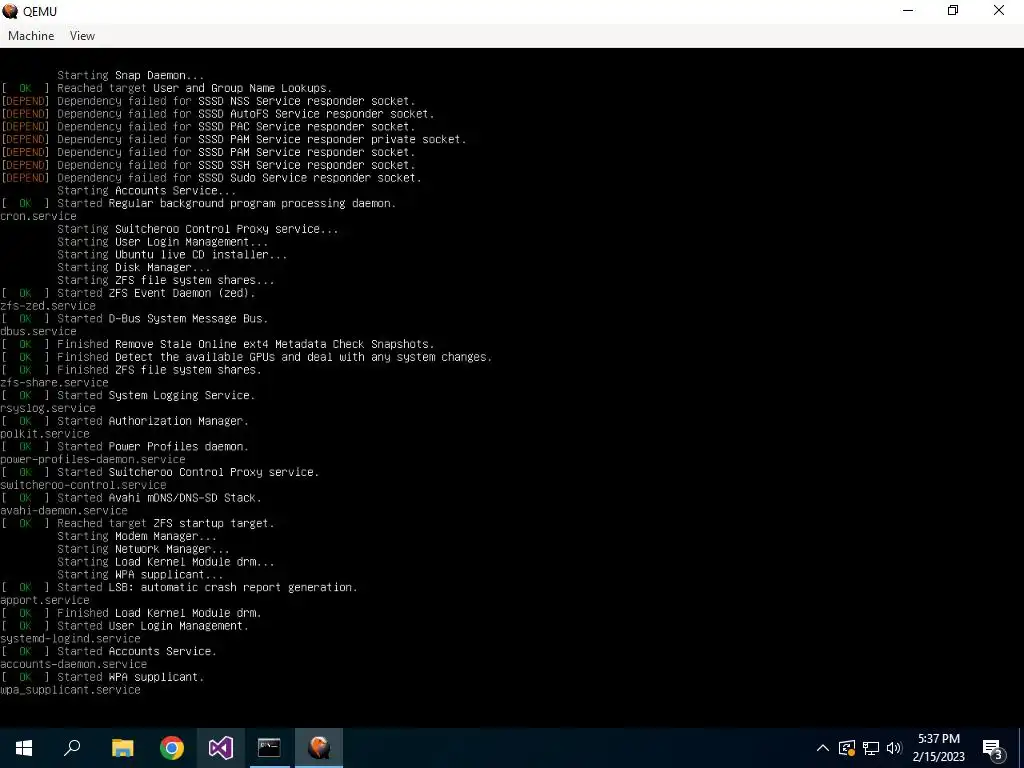Click the line "Starting Snap Daemon..."
The height and width of the screenshot is (768, 1024).
click(x=131, y=75)
